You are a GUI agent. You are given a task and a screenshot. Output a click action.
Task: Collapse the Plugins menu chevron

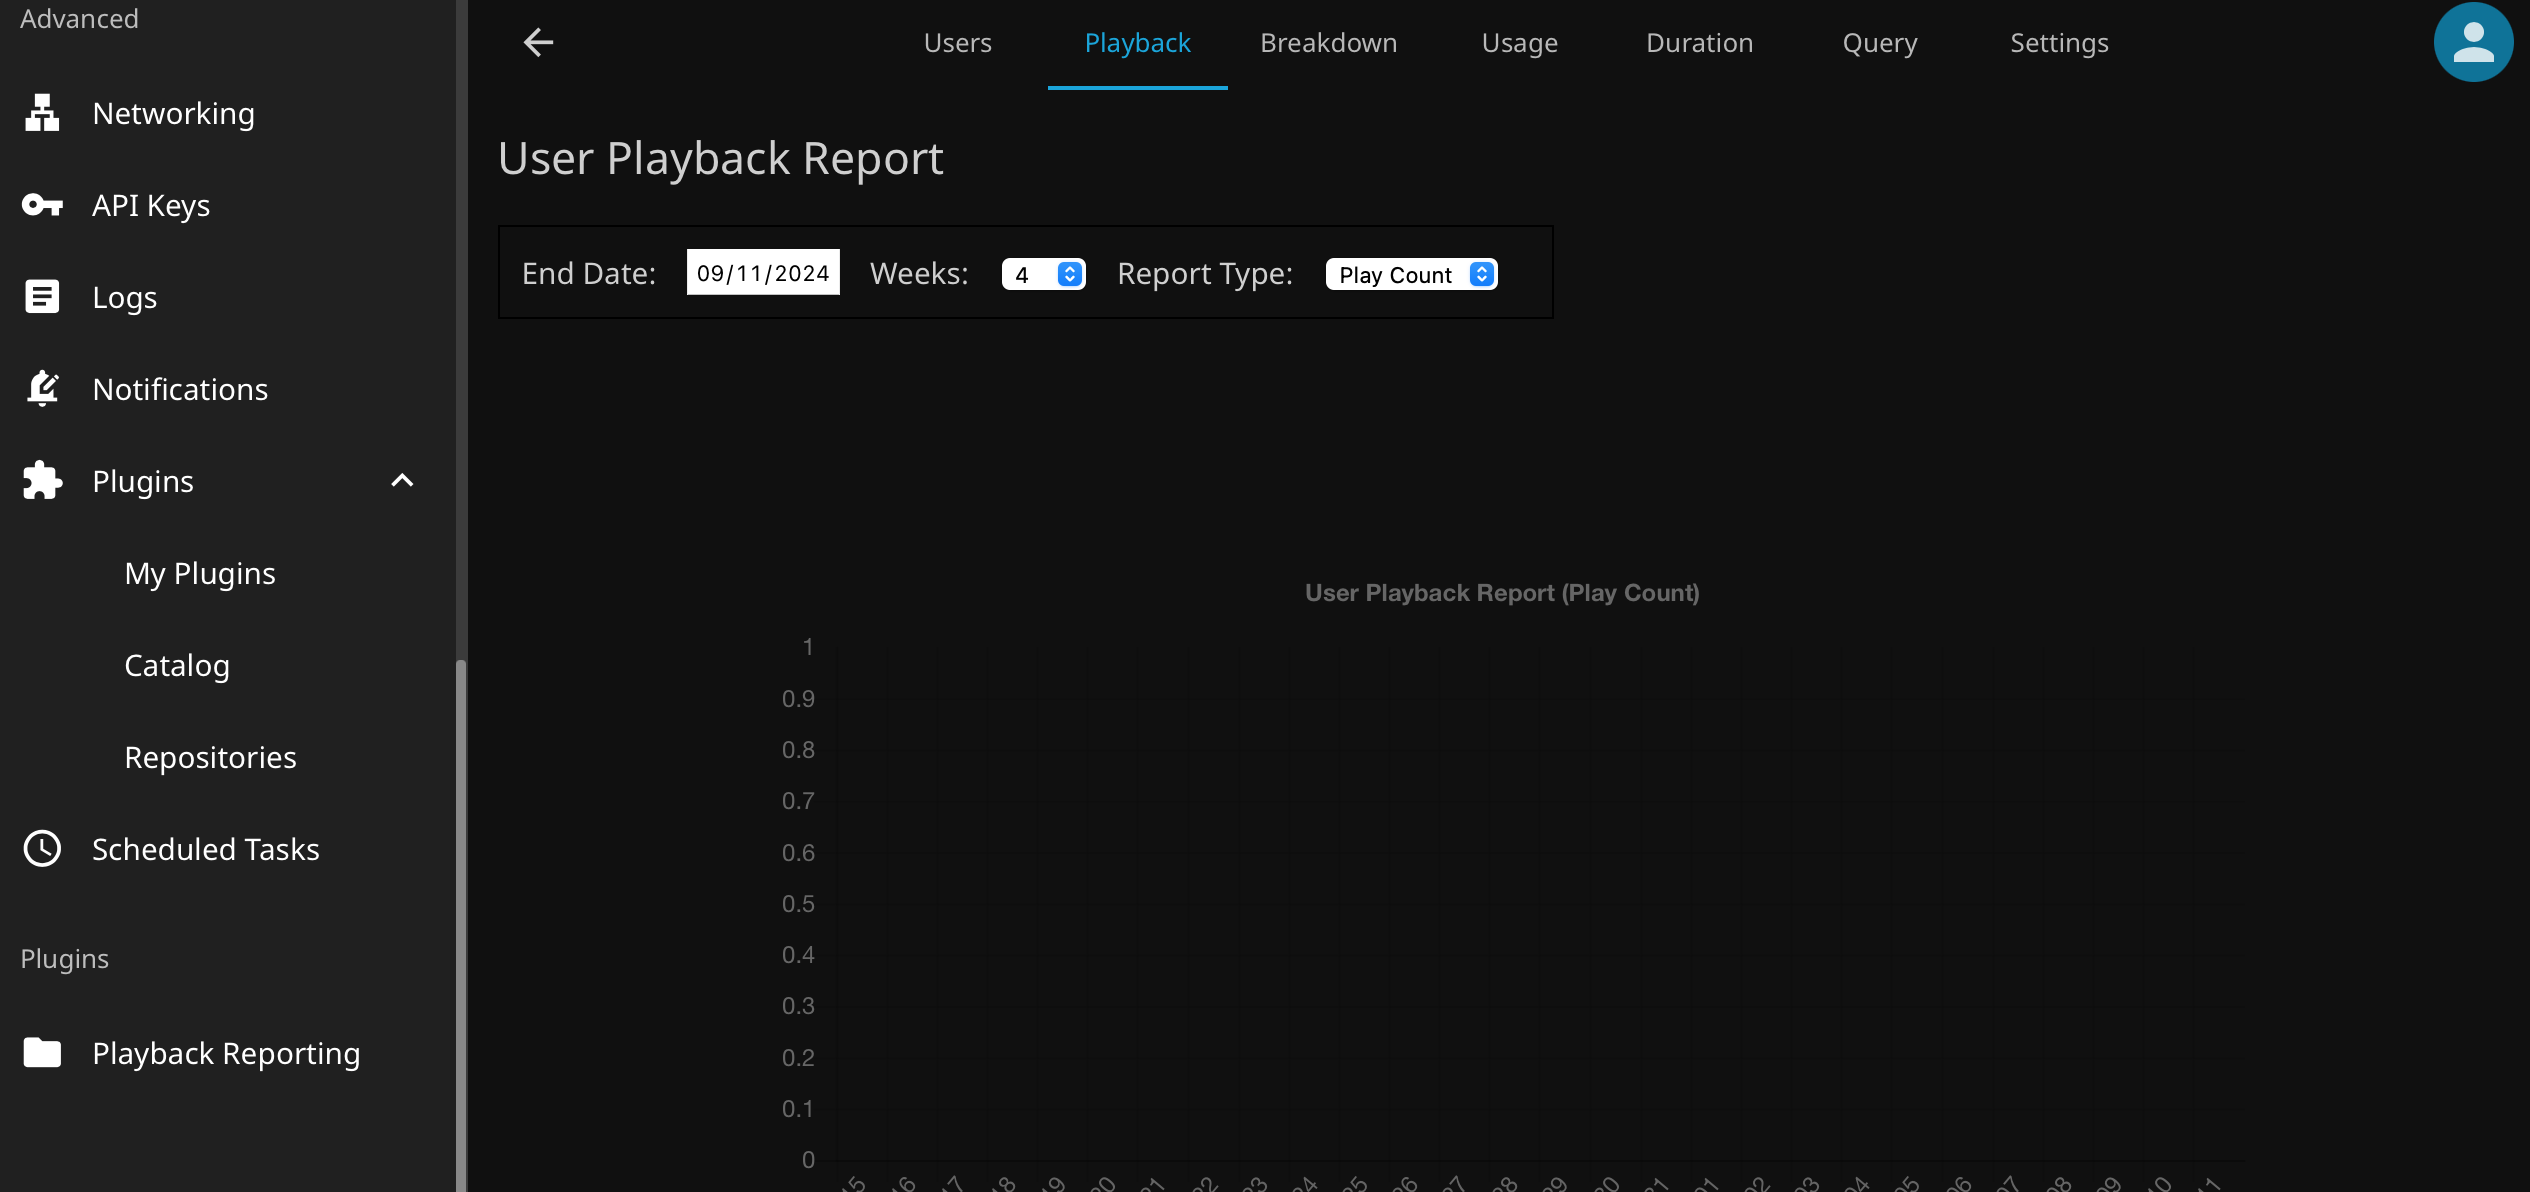point(402,481)
